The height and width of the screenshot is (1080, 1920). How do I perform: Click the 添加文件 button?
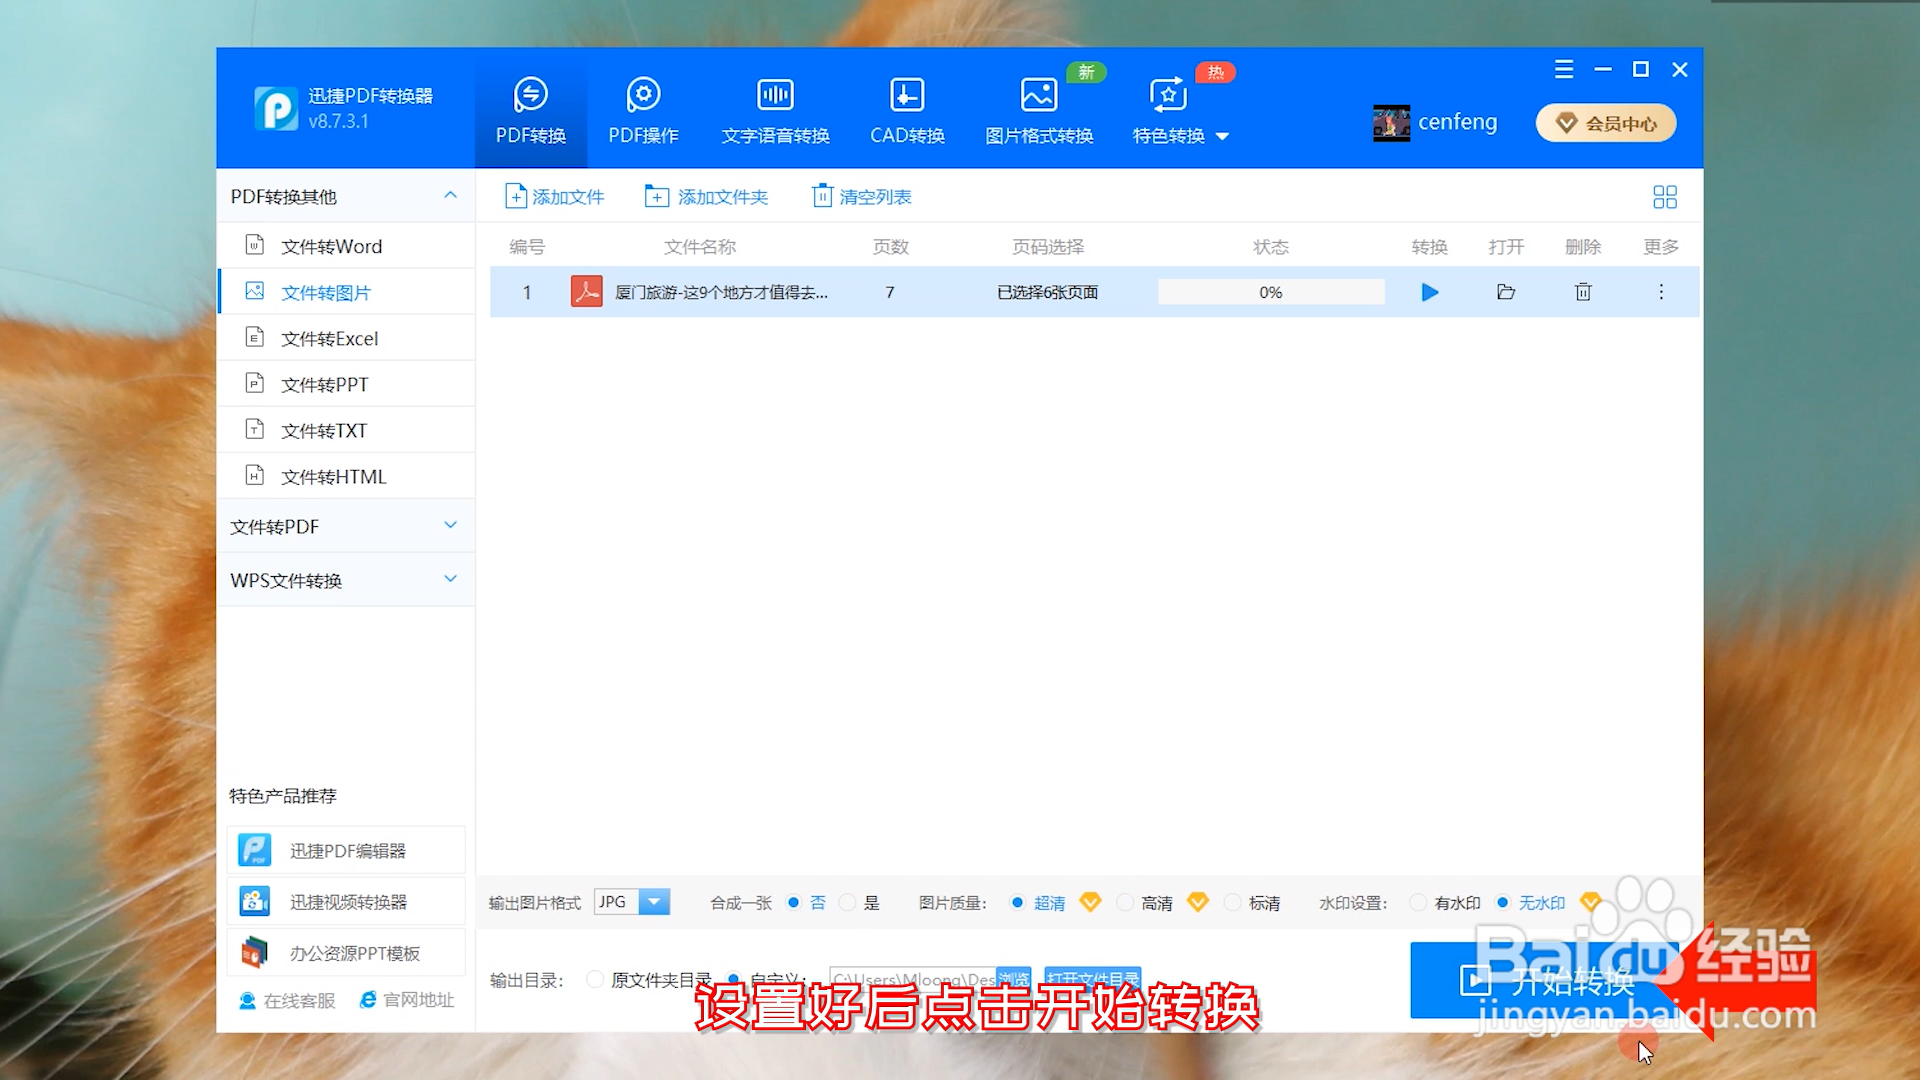555,197
